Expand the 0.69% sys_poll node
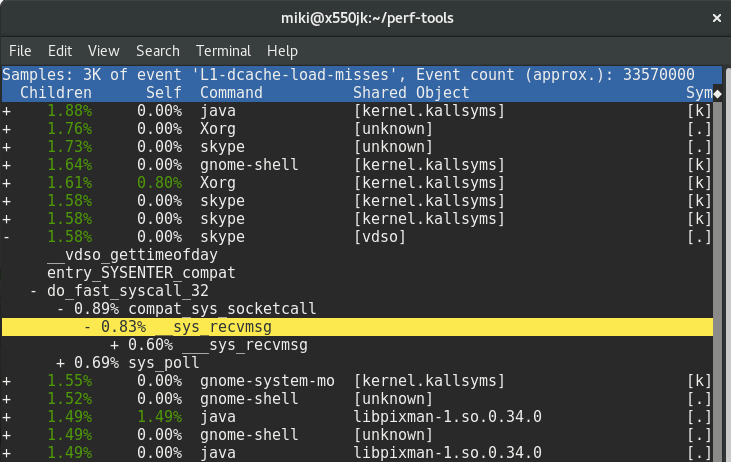 point(61,363)
